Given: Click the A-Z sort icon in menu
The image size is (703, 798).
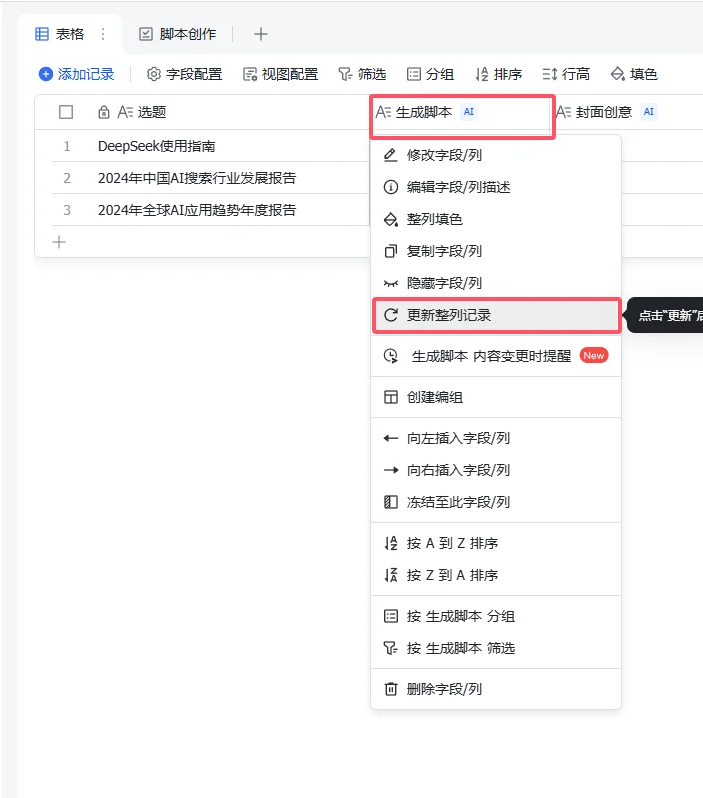Looking at the screenshot, I should click(390, 543).
